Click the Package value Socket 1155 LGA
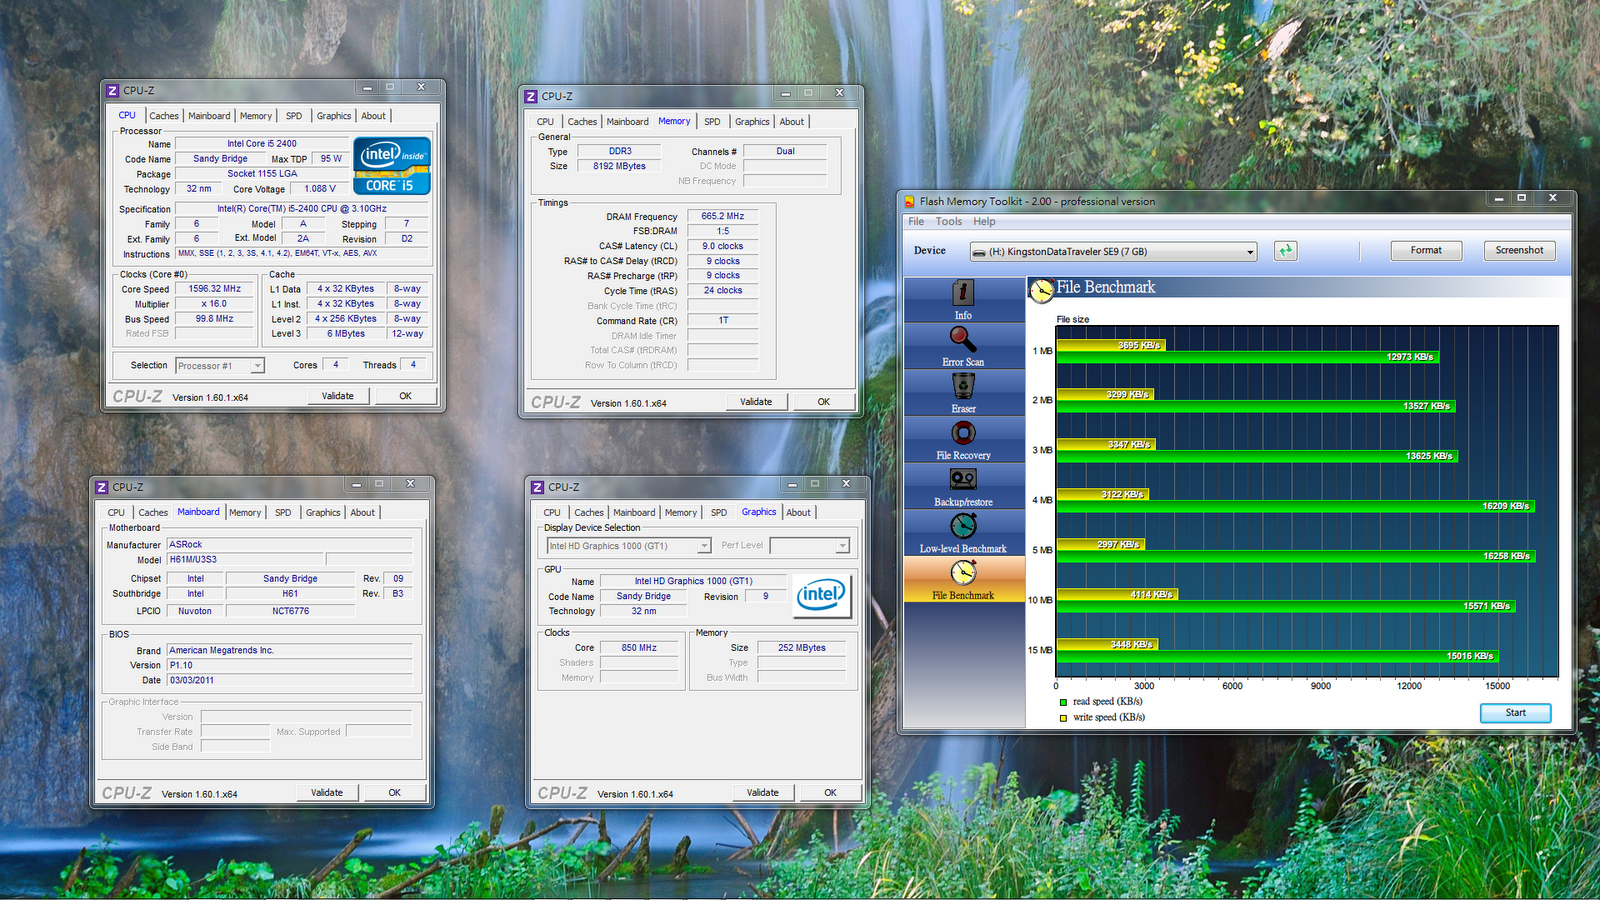1600x900 pixels. point(262,174)
